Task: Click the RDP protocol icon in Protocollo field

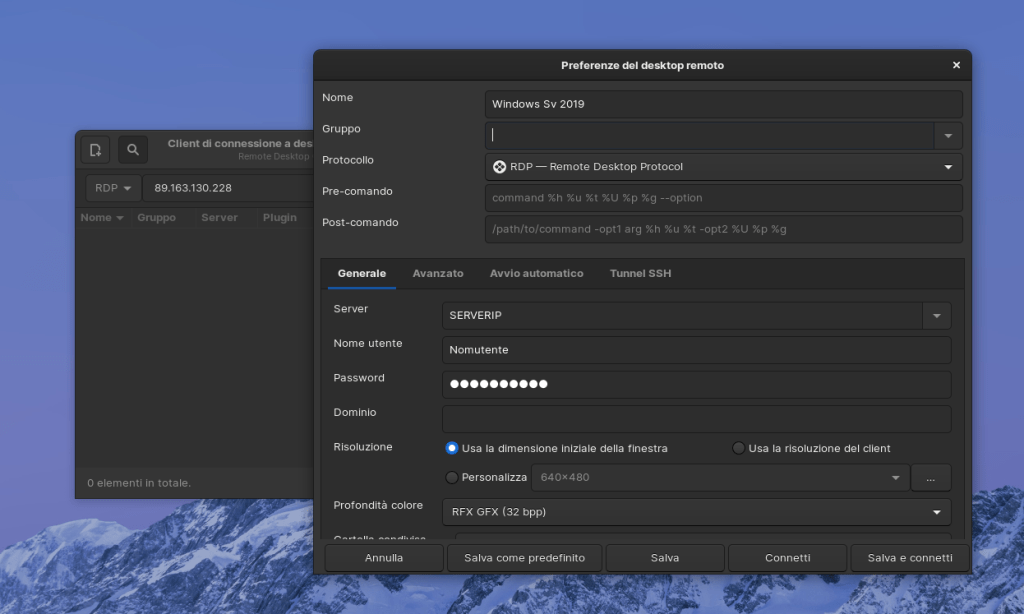Action: point(500,167)
